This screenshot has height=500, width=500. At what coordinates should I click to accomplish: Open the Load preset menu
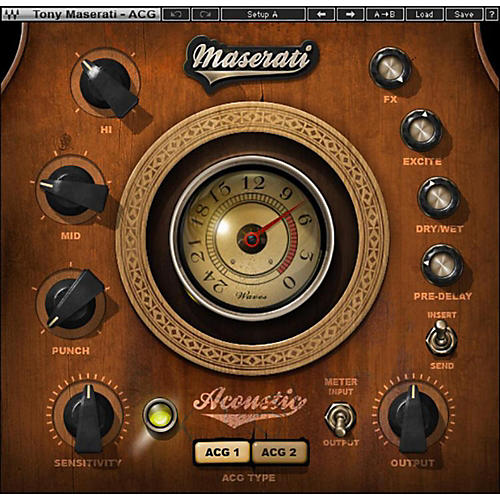tap(424, 14)
